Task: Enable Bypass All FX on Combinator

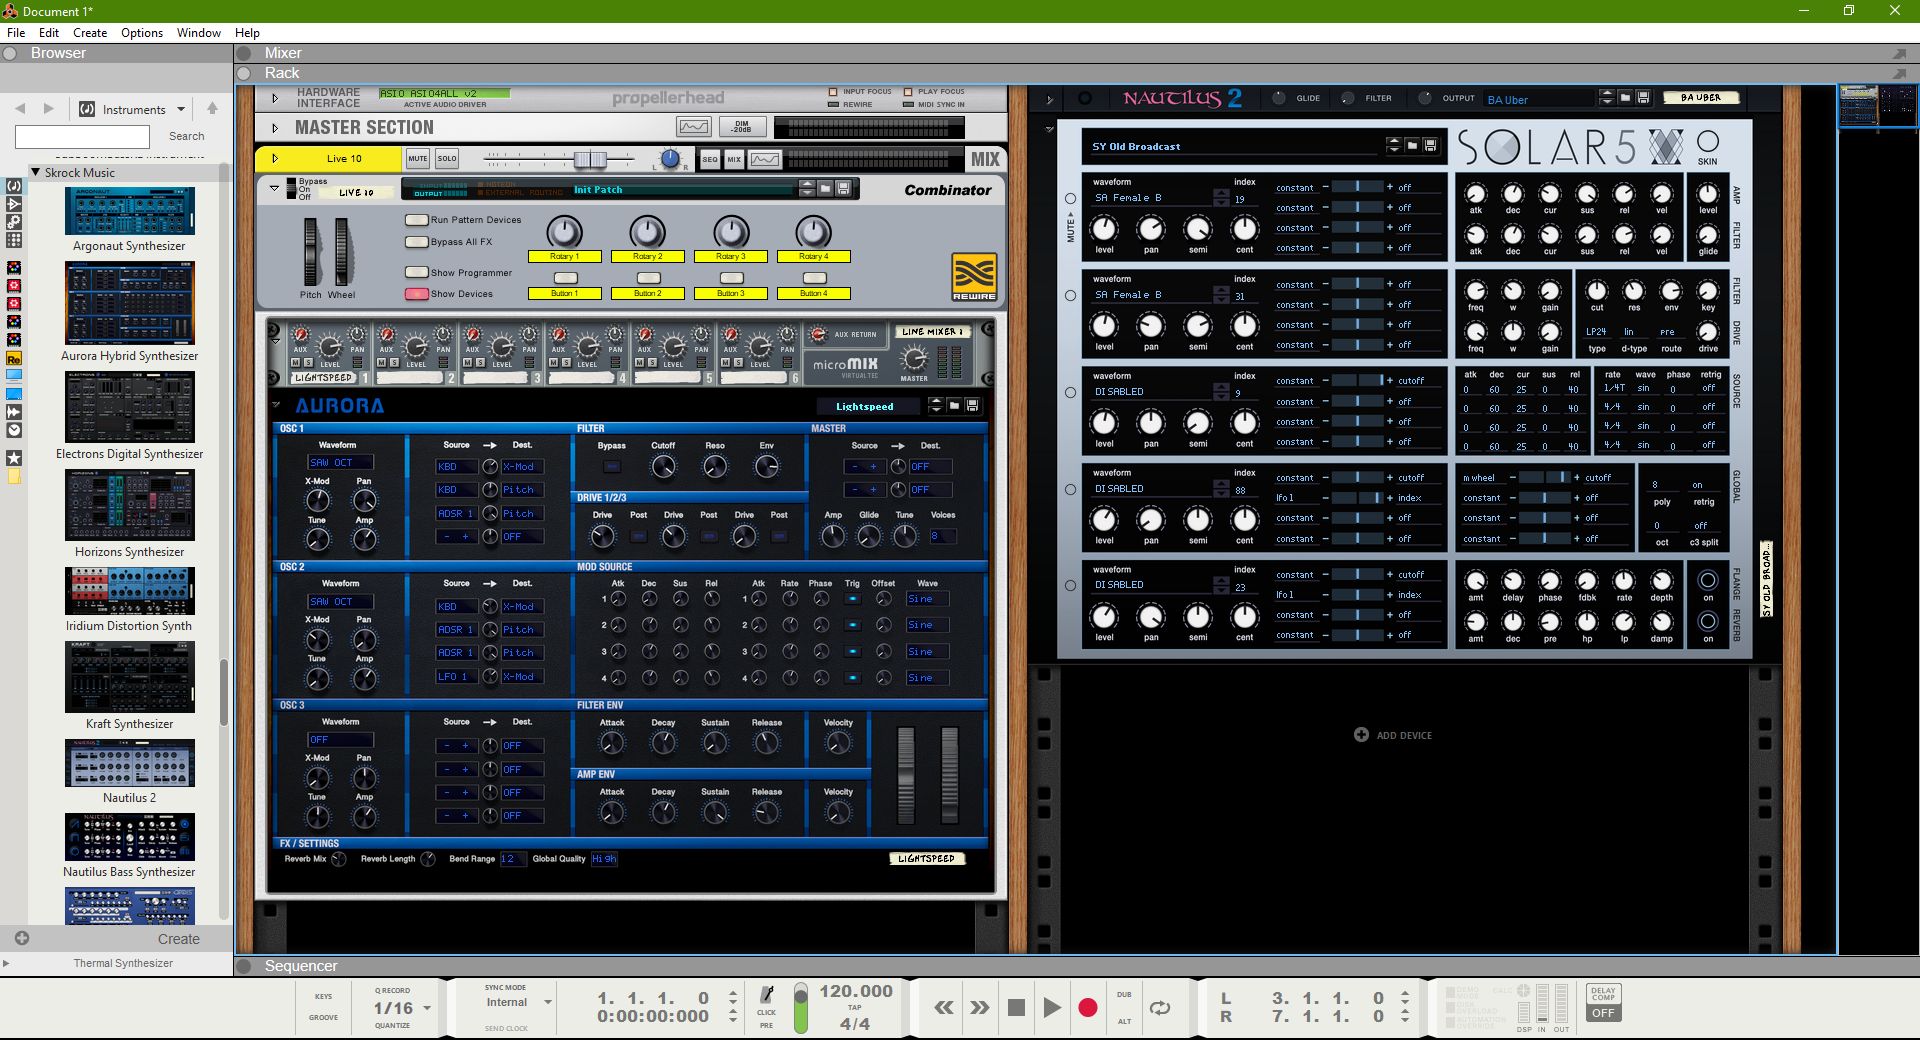Action: [x=416, y=242]
